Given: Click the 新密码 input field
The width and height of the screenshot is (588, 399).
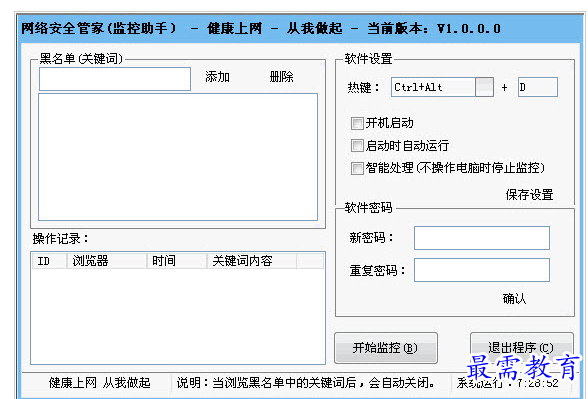Looking at the screenshot, I should [x=482, y=238].
